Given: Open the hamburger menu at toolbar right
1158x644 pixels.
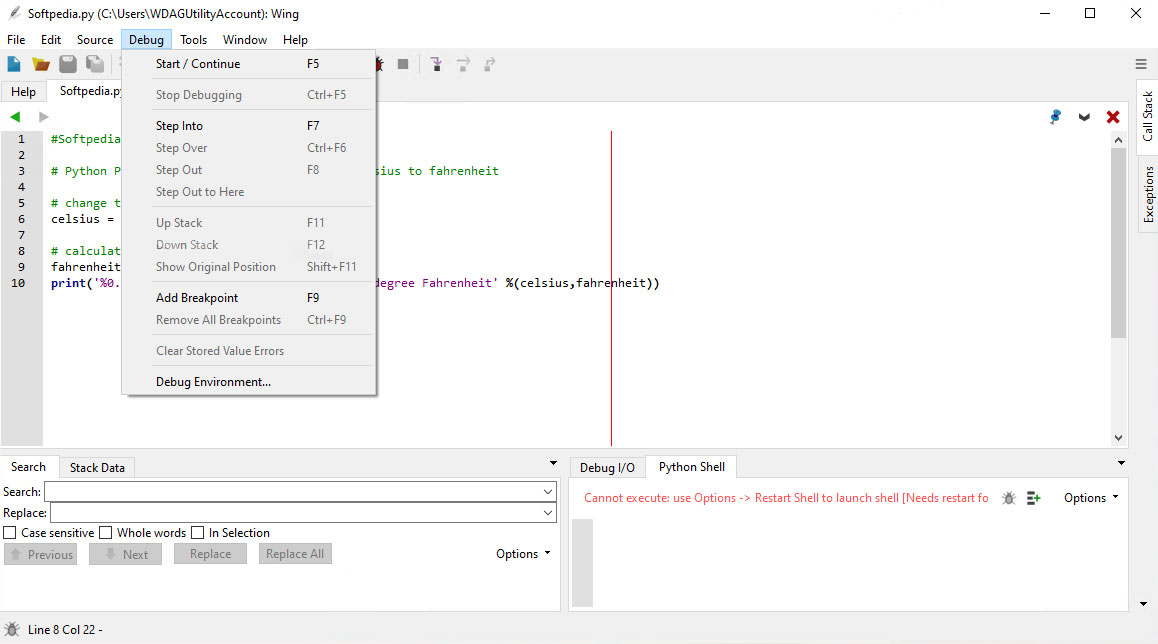Looking at the screenshot, I should click(x=1141, y=64).
